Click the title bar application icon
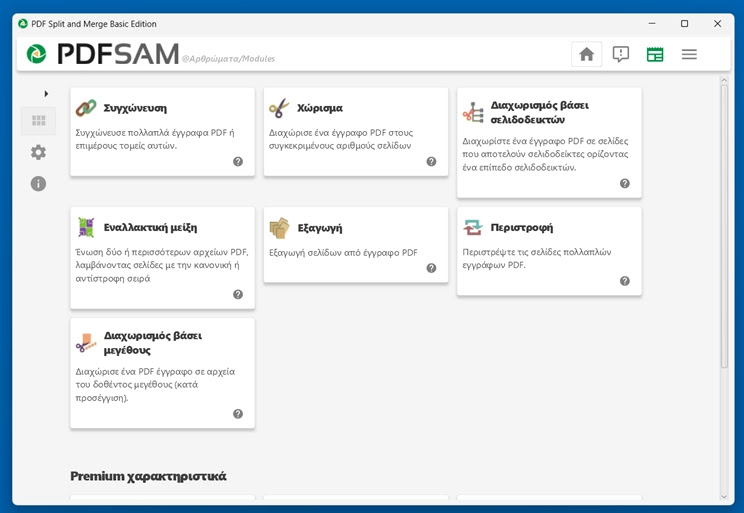The width and height of the screenshot is (744, 513). point(23,24)
